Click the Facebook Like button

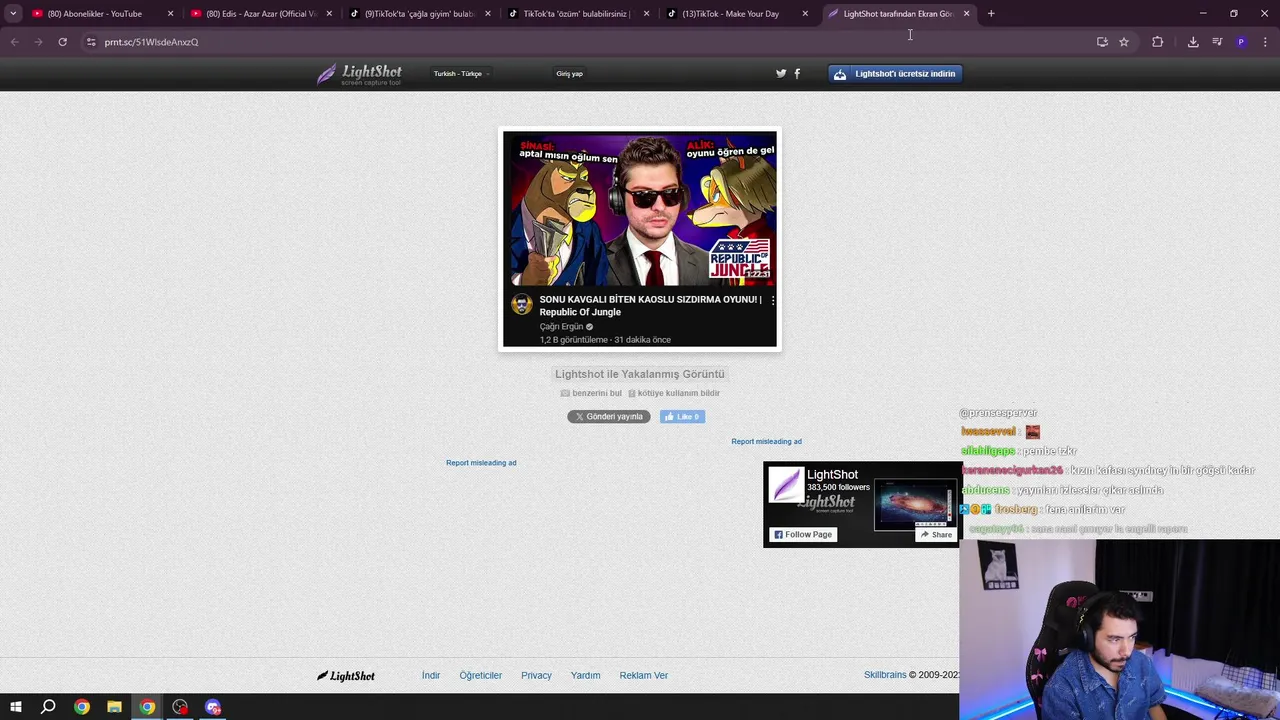pyautogui.click(x=682, y=417)
